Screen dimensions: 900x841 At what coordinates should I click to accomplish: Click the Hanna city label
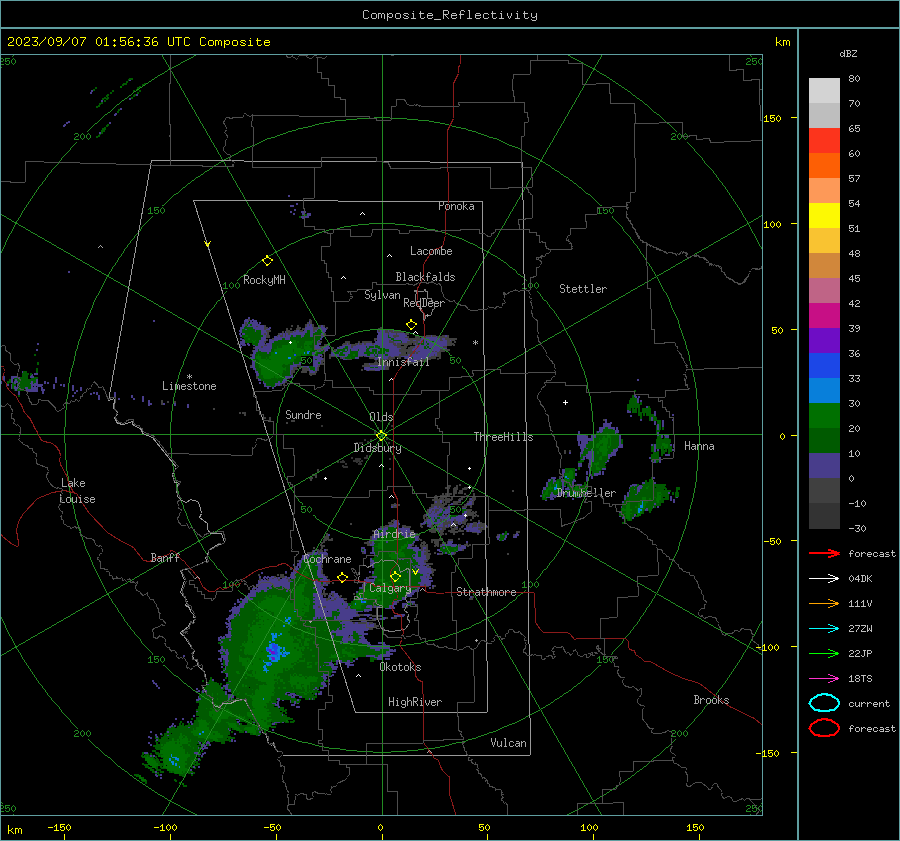[699, 446]
